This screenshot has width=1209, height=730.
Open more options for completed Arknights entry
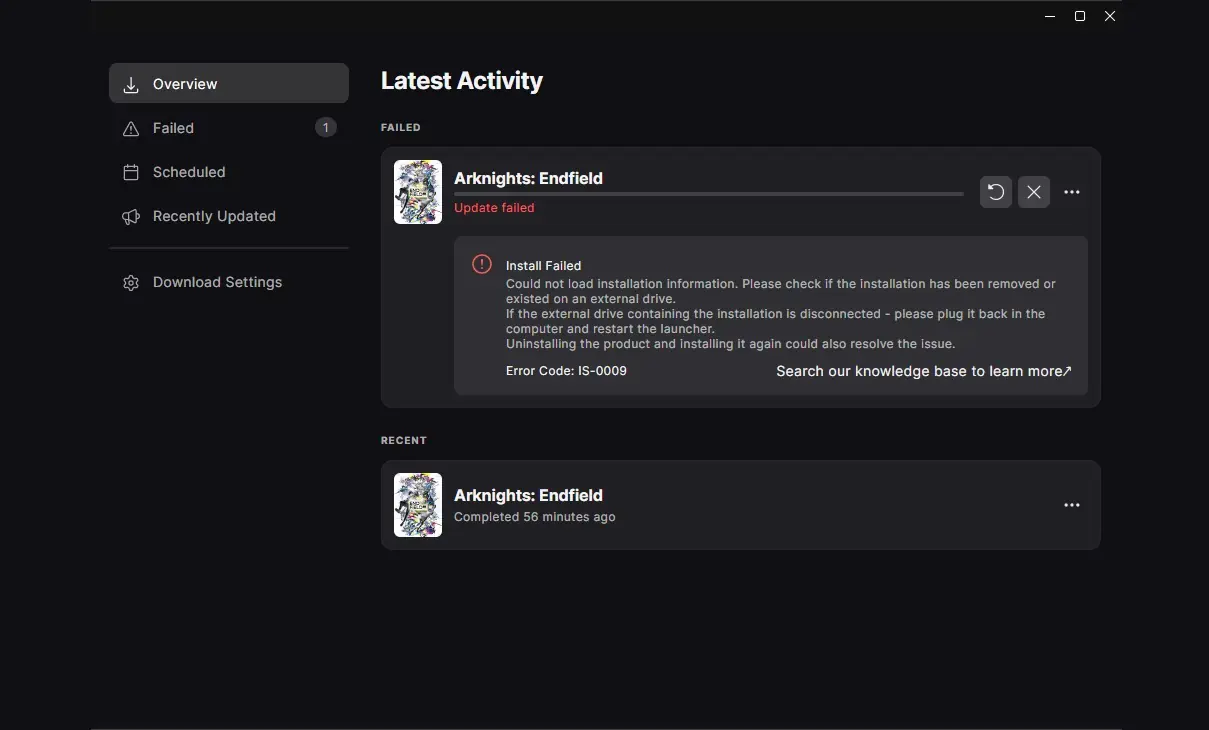(1072, 505)
